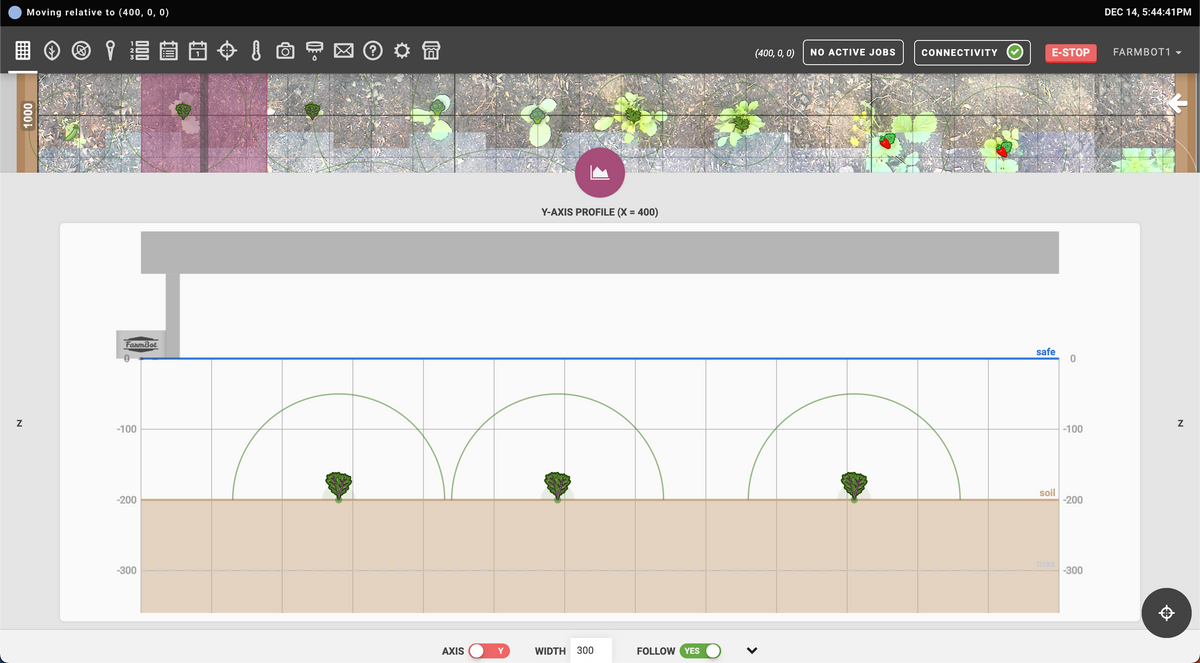1200x663 pixels.
Task: Click the left strawberry plant on map
Action: pyautogui.click(x=886, y=142)
